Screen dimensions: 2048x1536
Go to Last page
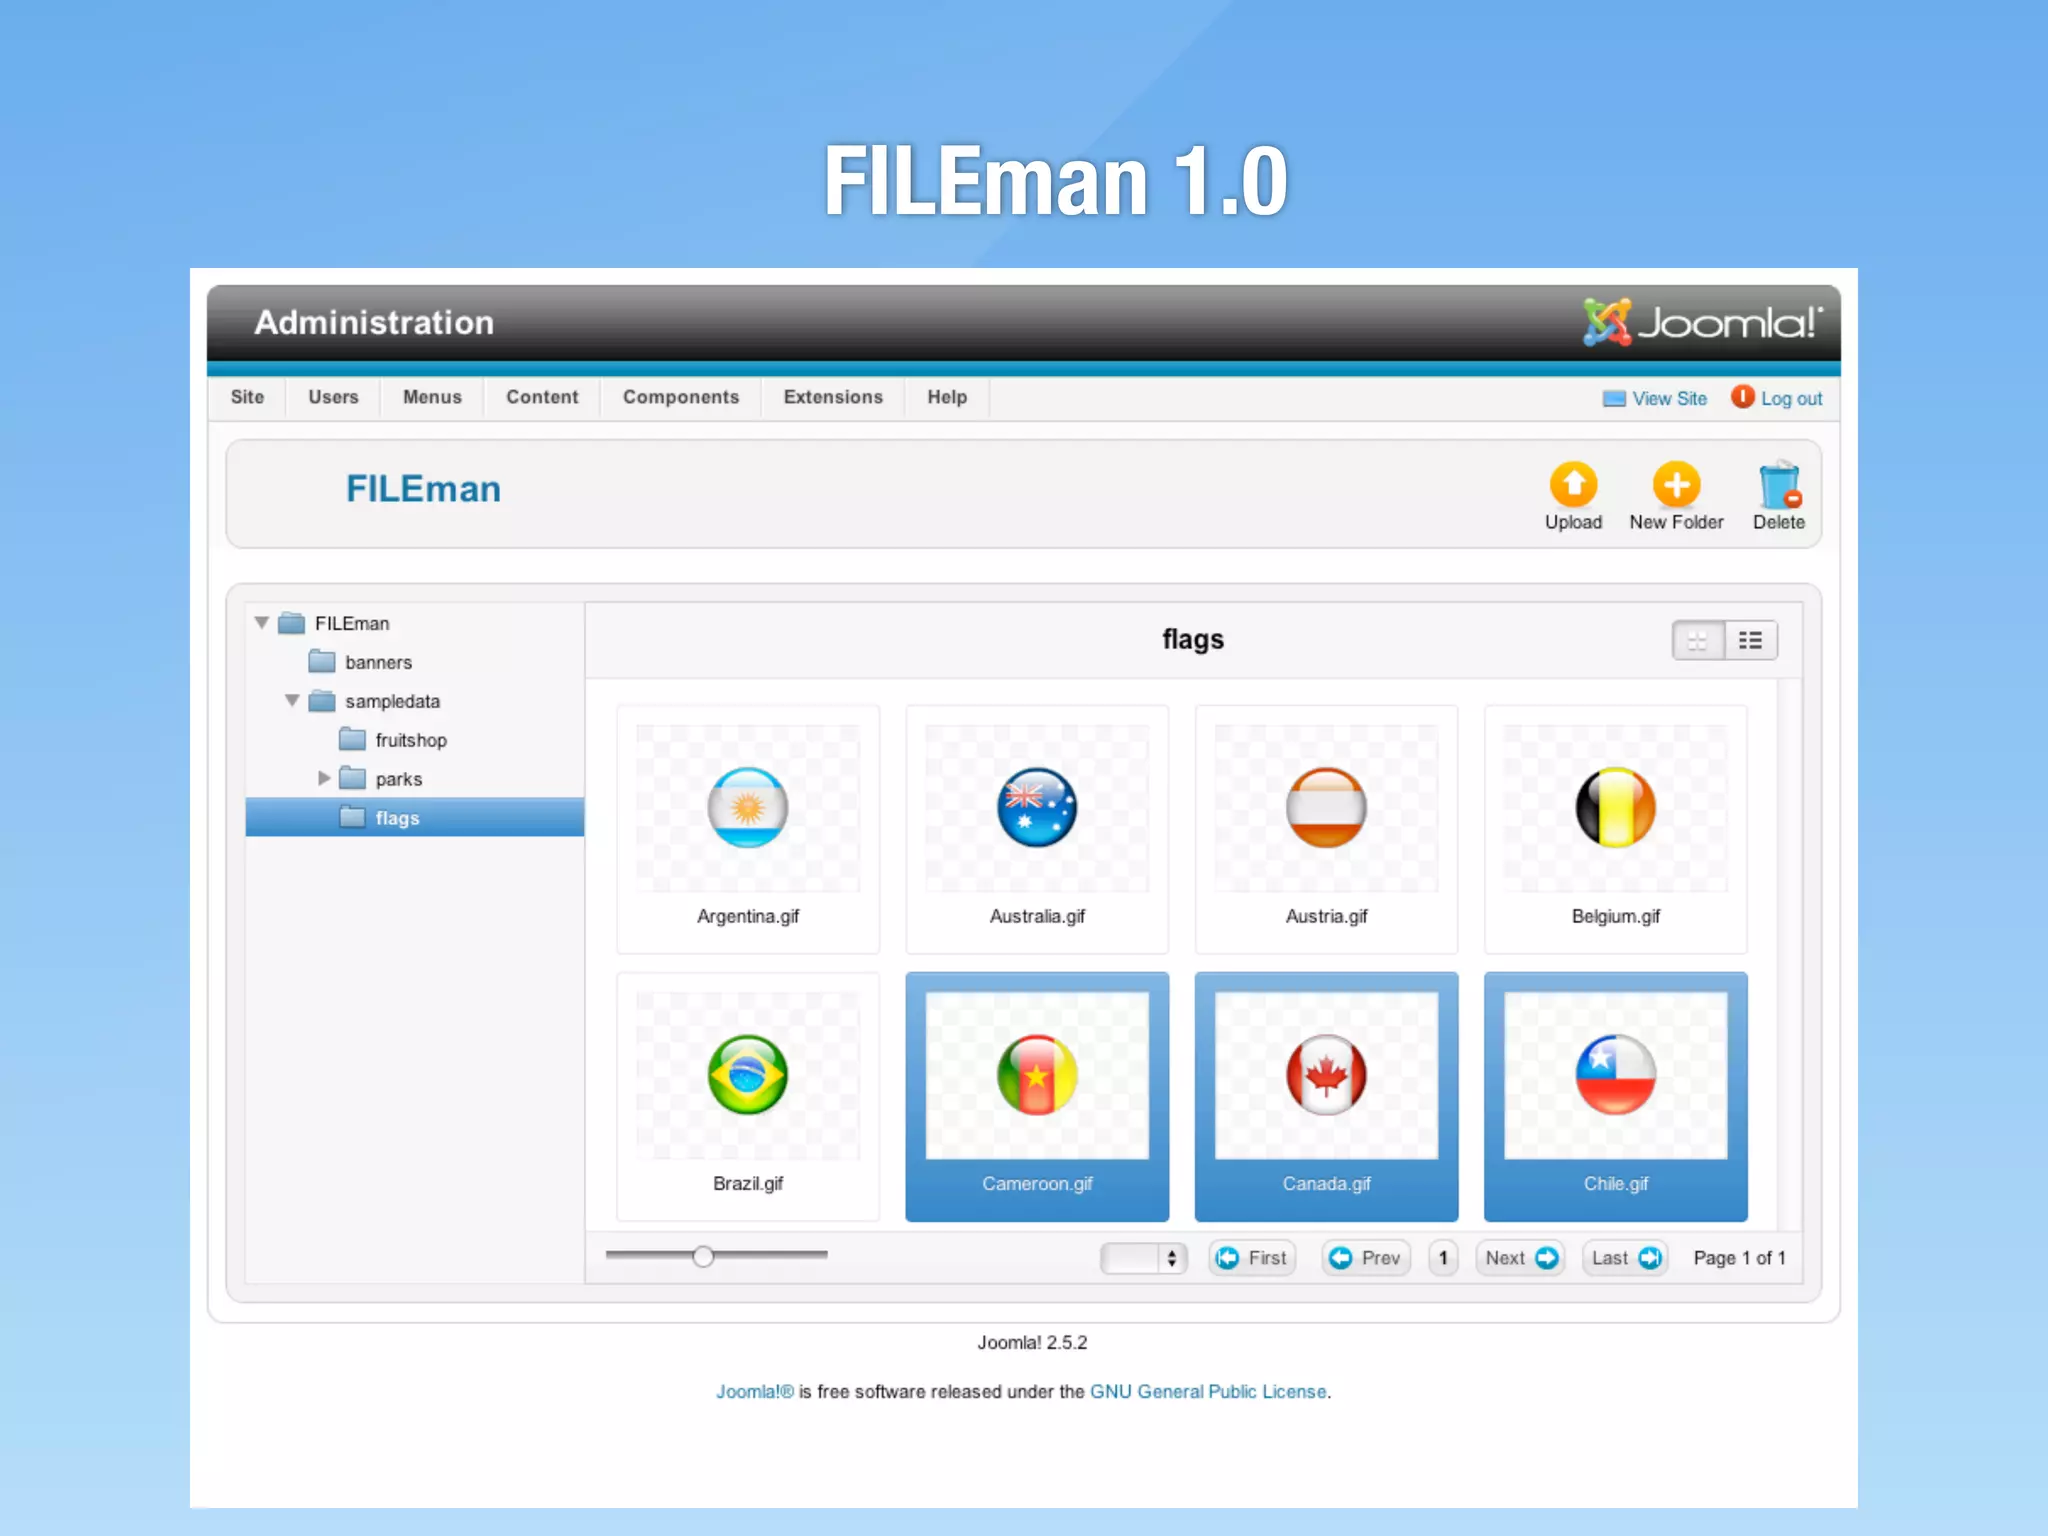(1625, 1258)
